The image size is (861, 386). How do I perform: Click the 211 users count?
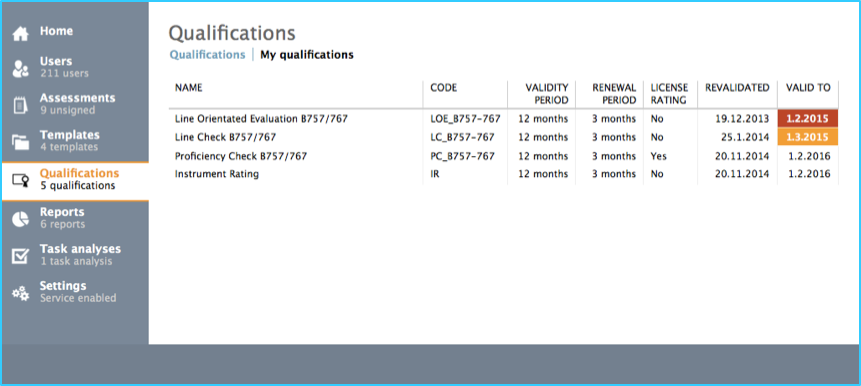click(x=64, y=74)
